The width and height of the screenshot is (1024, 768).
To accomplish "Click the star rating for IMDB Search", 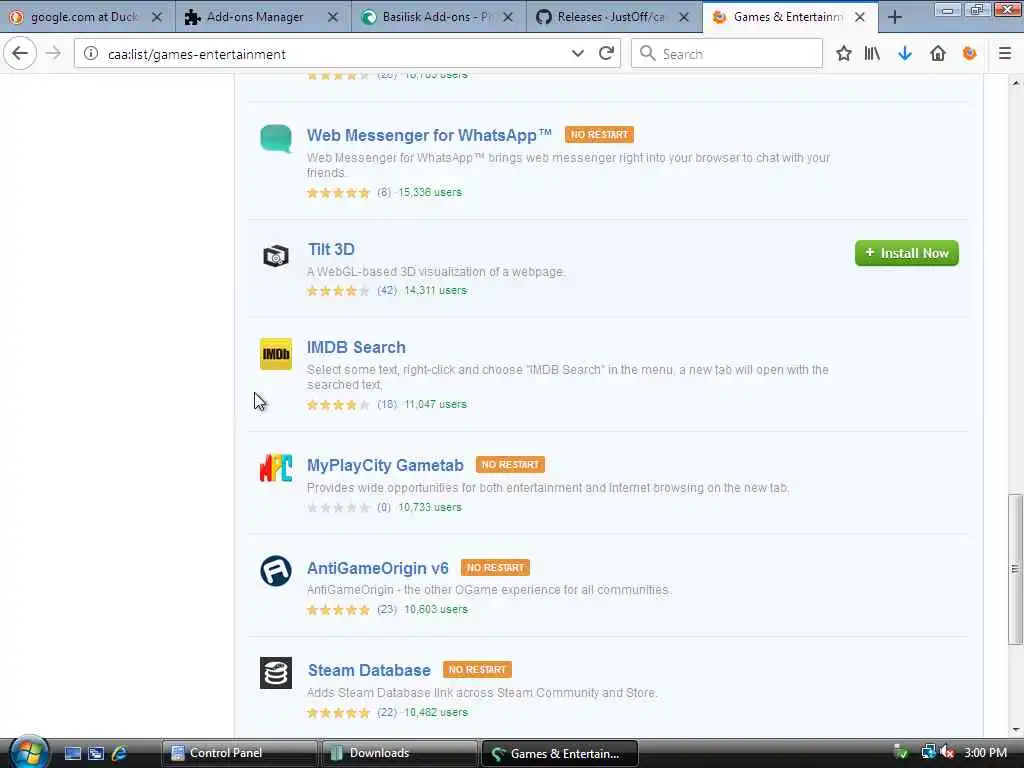I will click(x=338, y=405).
